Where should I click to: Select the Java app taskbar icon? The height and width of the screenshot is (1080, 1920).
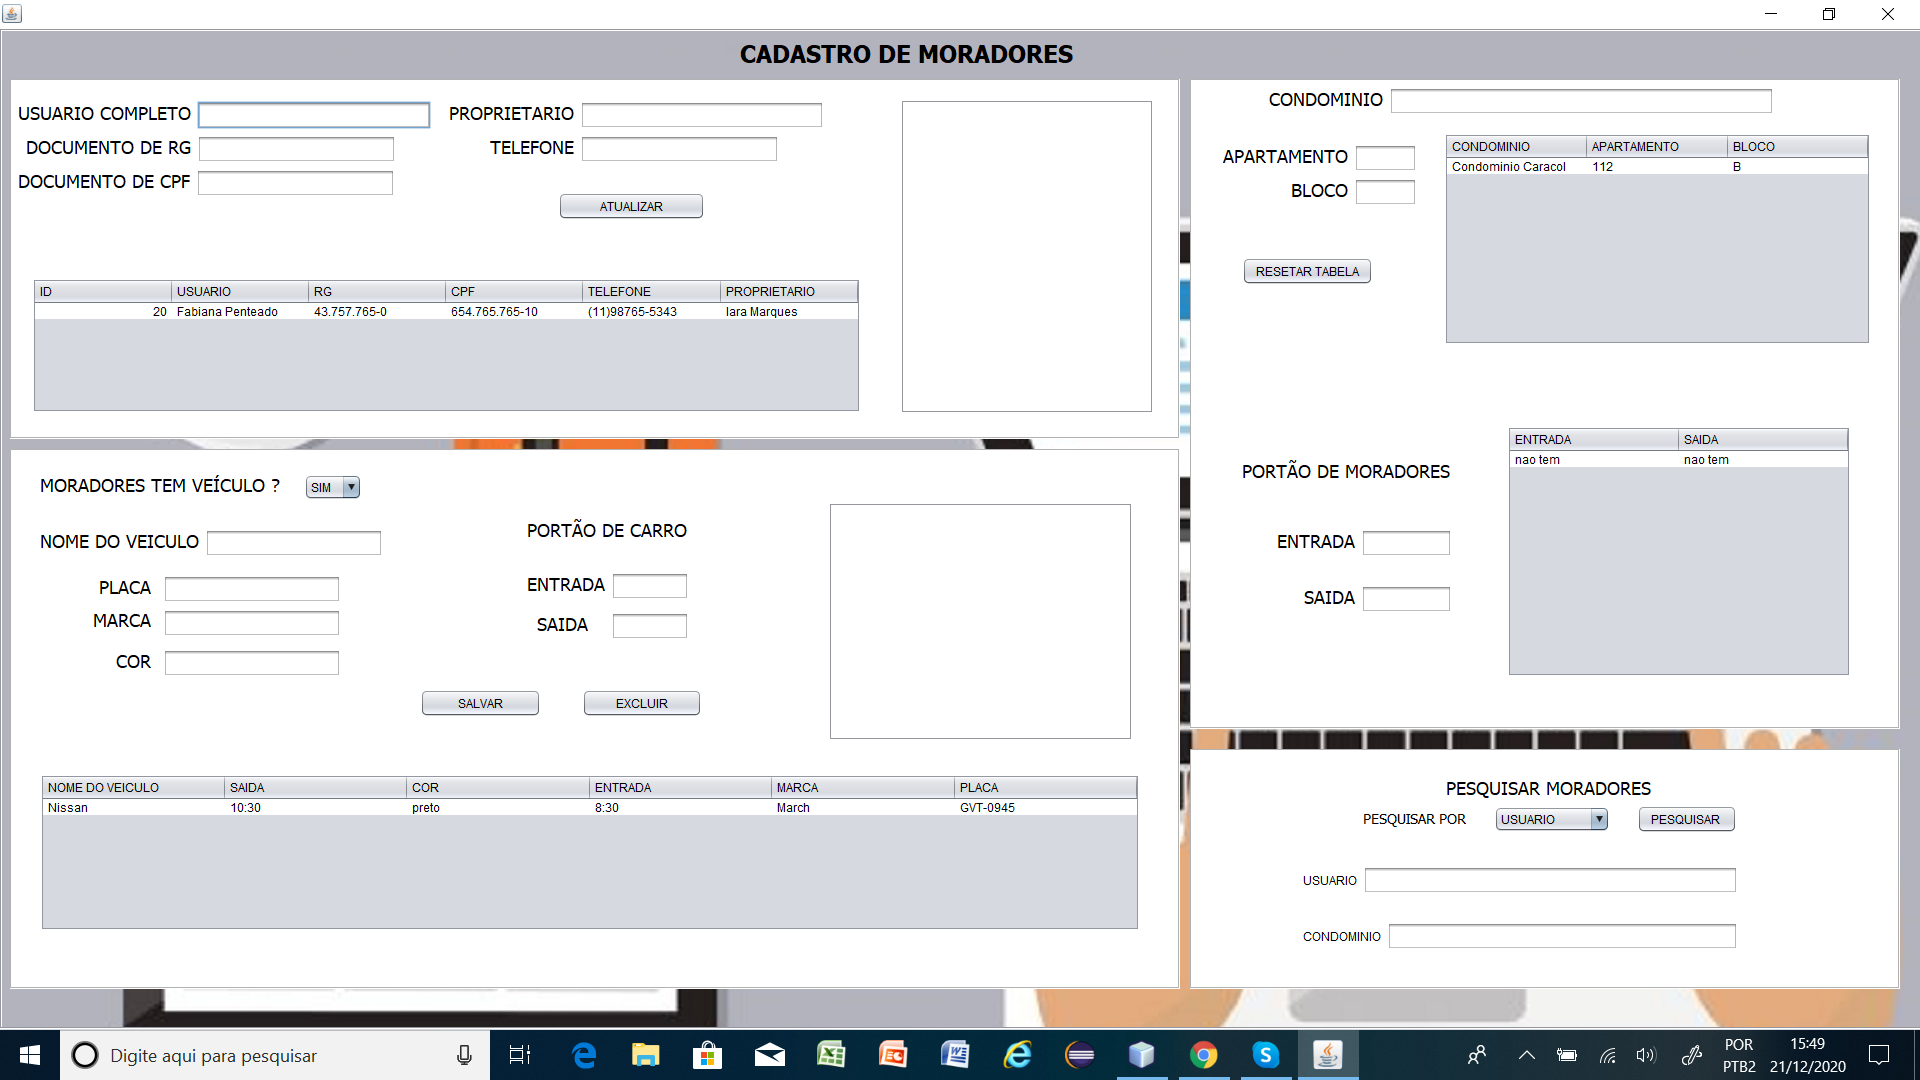click(x=1328, y=1055)
